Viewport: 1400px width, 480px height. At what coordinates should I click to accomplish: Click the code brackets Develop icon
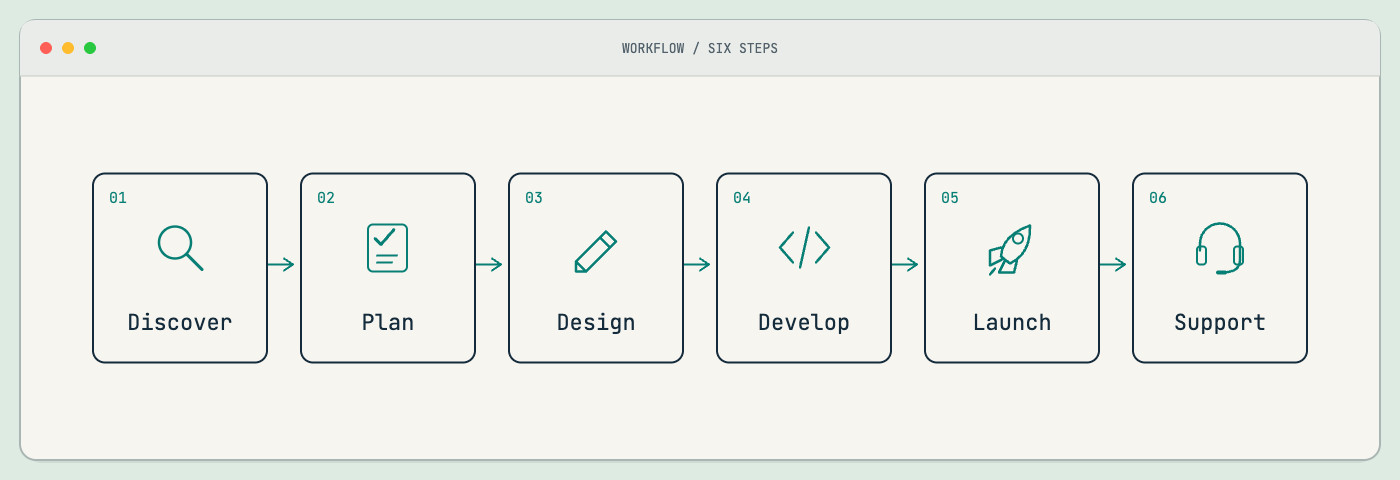point(804,247)
